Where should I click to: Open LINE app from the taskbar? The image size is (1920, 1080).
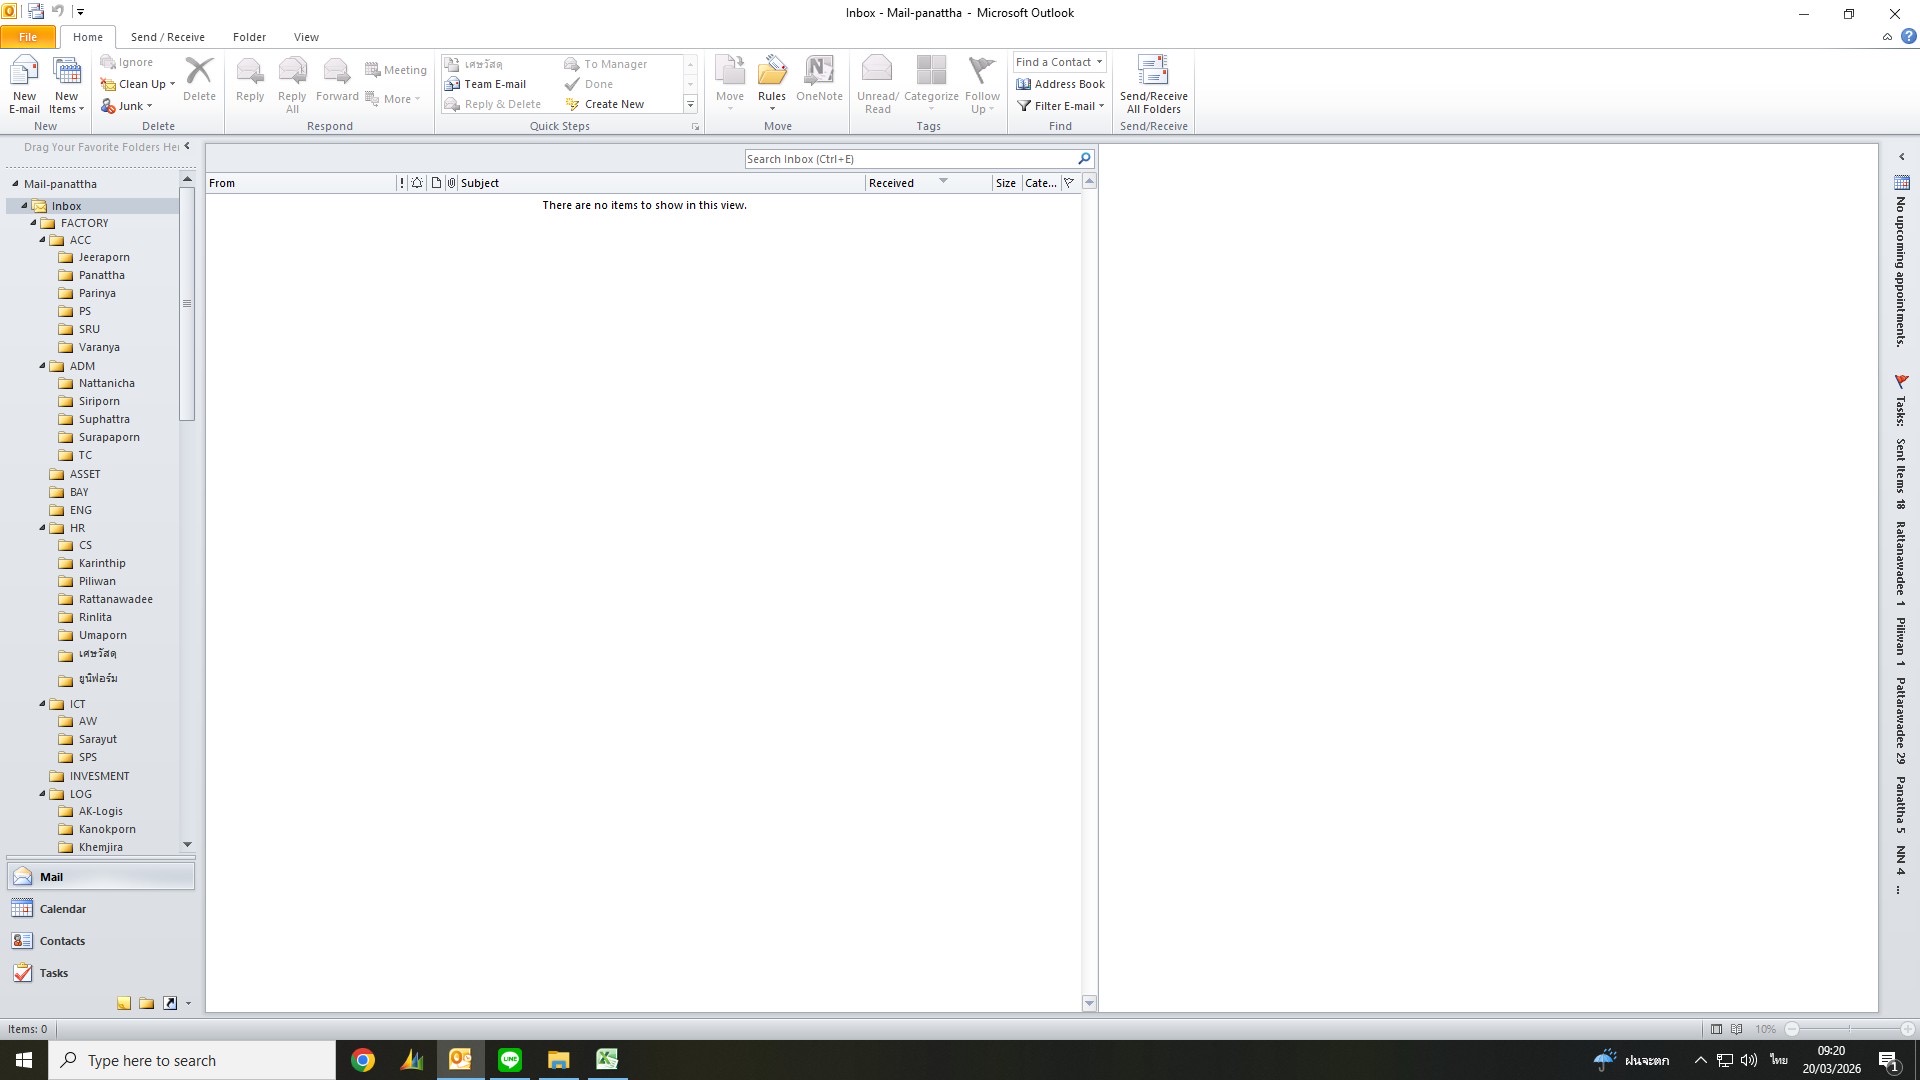click(x=510, y=1060)
